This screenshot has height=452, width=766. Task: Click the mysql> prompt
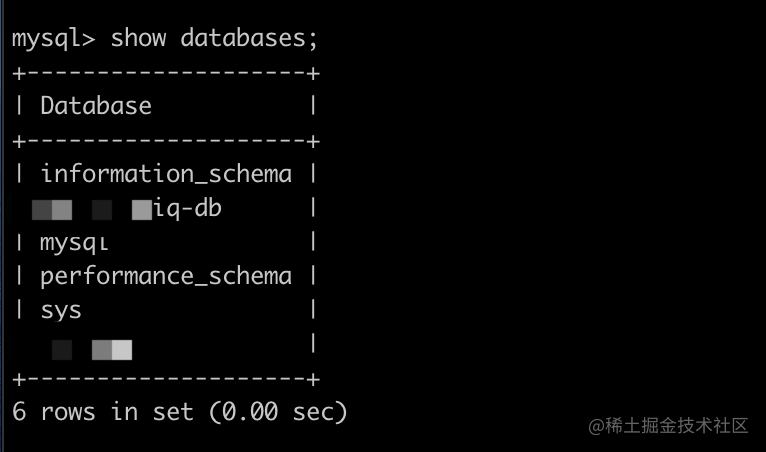click(53, 39)
